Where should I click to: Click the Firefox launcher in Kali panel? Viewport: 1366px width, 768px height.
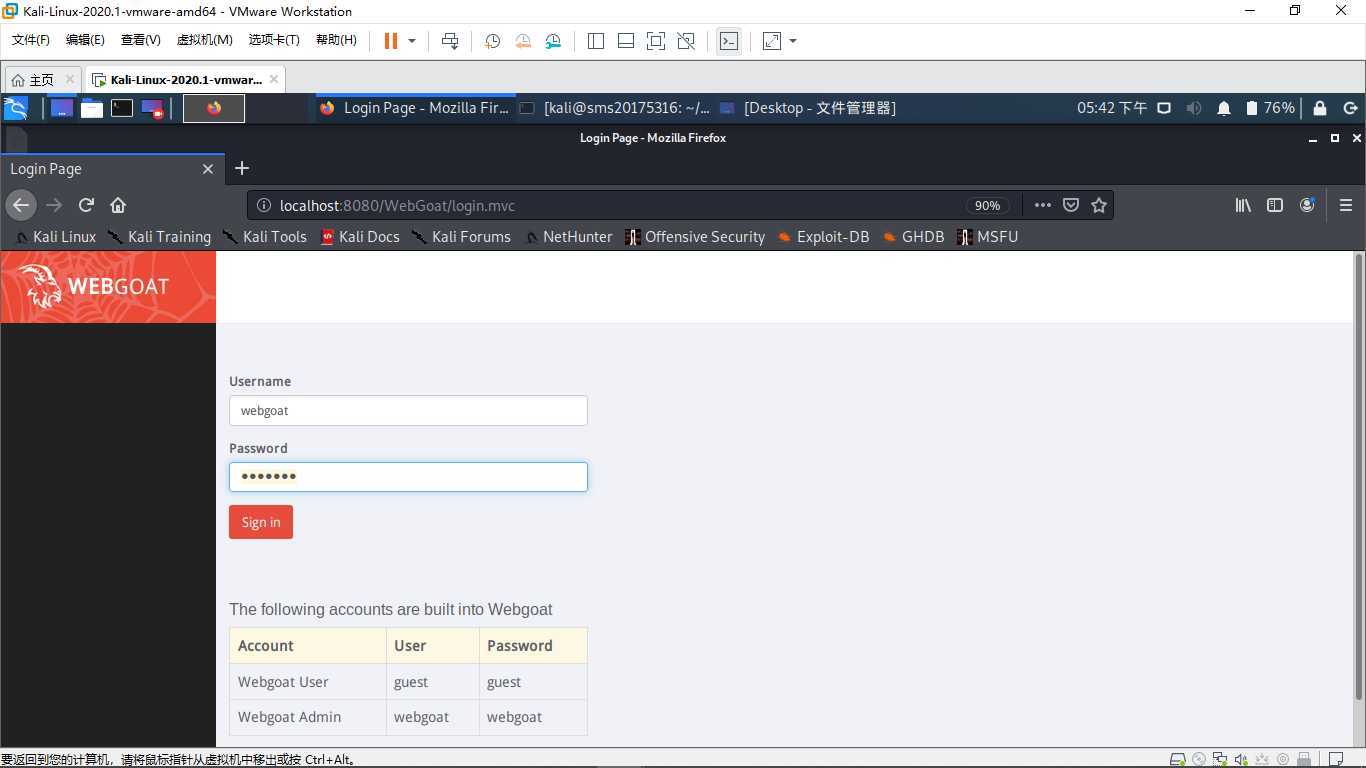point(214,108)
